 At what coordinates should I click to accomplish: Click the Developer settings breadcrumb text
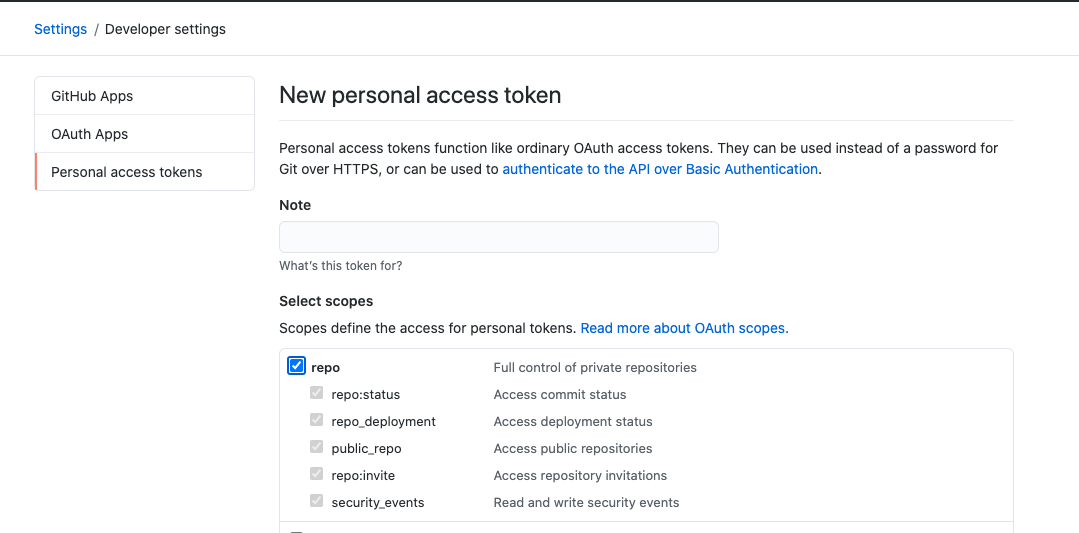coord(165,29)
